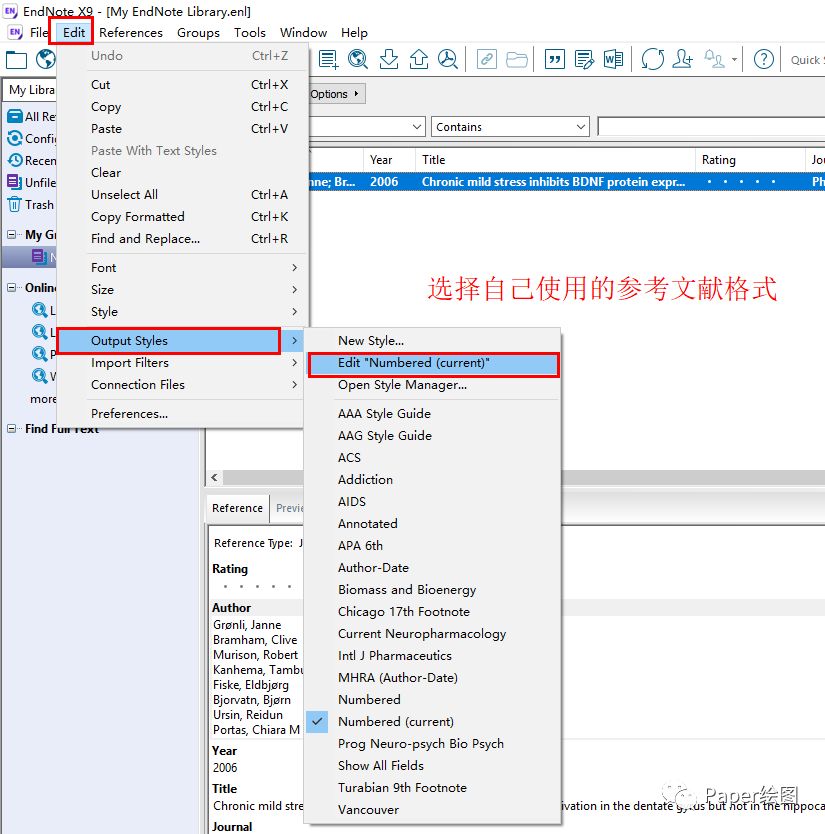Click the Format Bibliography icon
The image size is (825, 834).
pyautogui.click(x=585, y=59)
